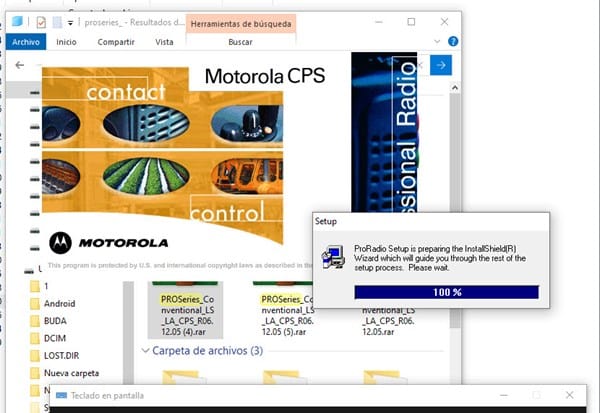Click the Motorola logo on splash screen

pos(60,243)
